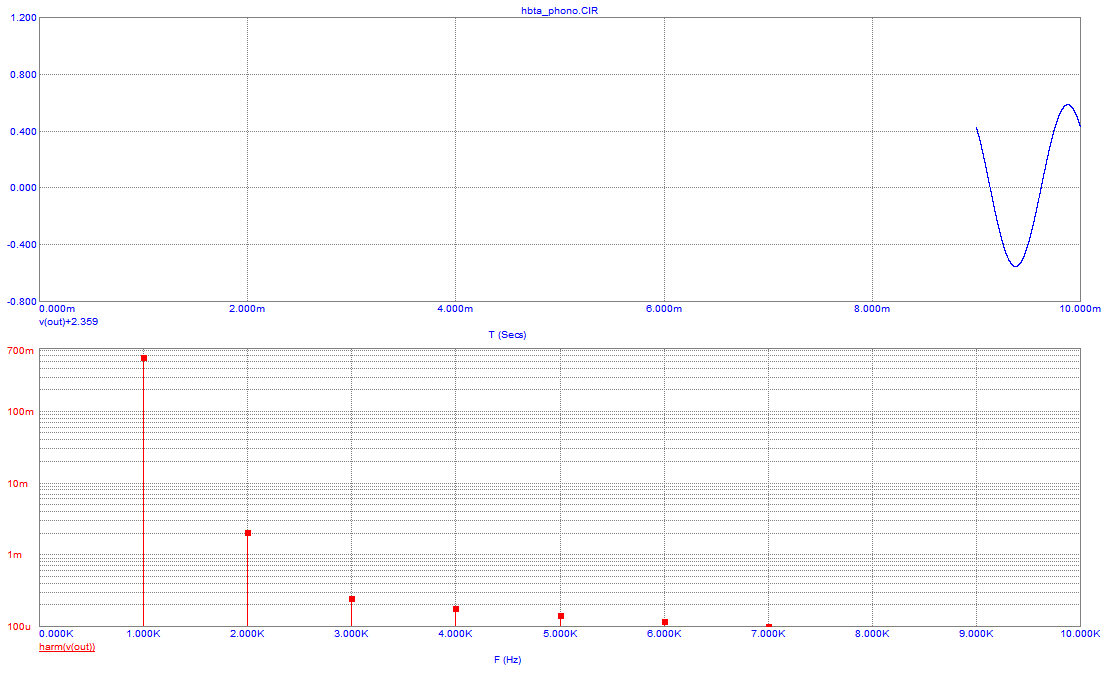Click the 4 kHz harmonic marker
1107x677 pixels.
[x=456, y=609]
